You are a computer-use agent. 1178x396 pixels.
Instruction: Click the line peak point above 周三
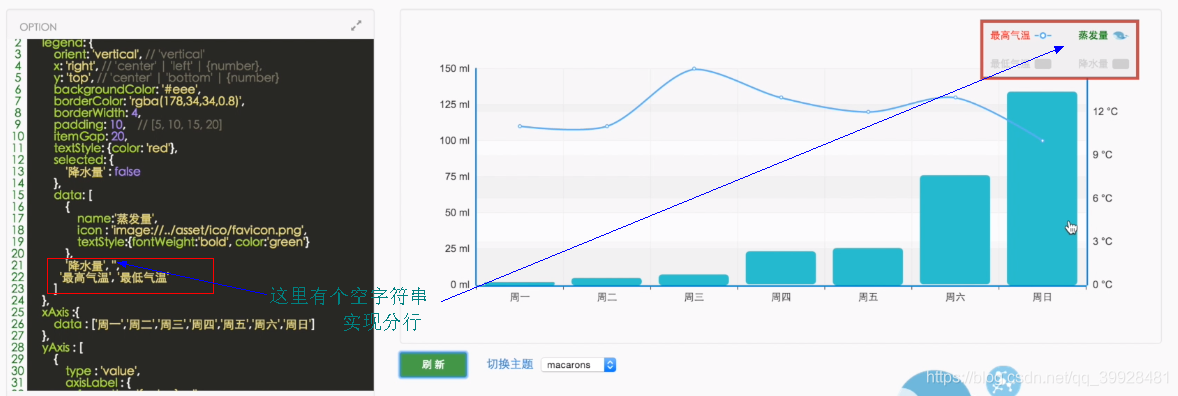(x=693, y=68)
